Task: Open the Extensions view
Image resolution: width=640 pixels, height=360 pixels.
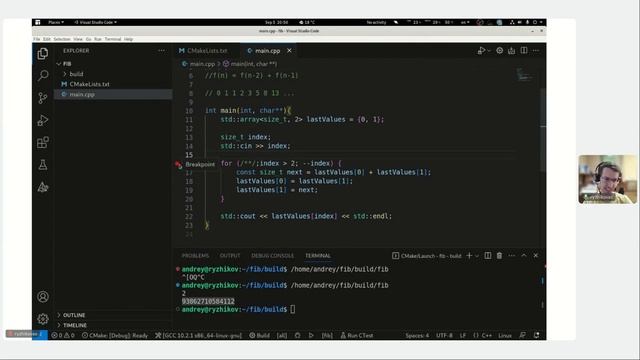Action: [x=43, y=142]
